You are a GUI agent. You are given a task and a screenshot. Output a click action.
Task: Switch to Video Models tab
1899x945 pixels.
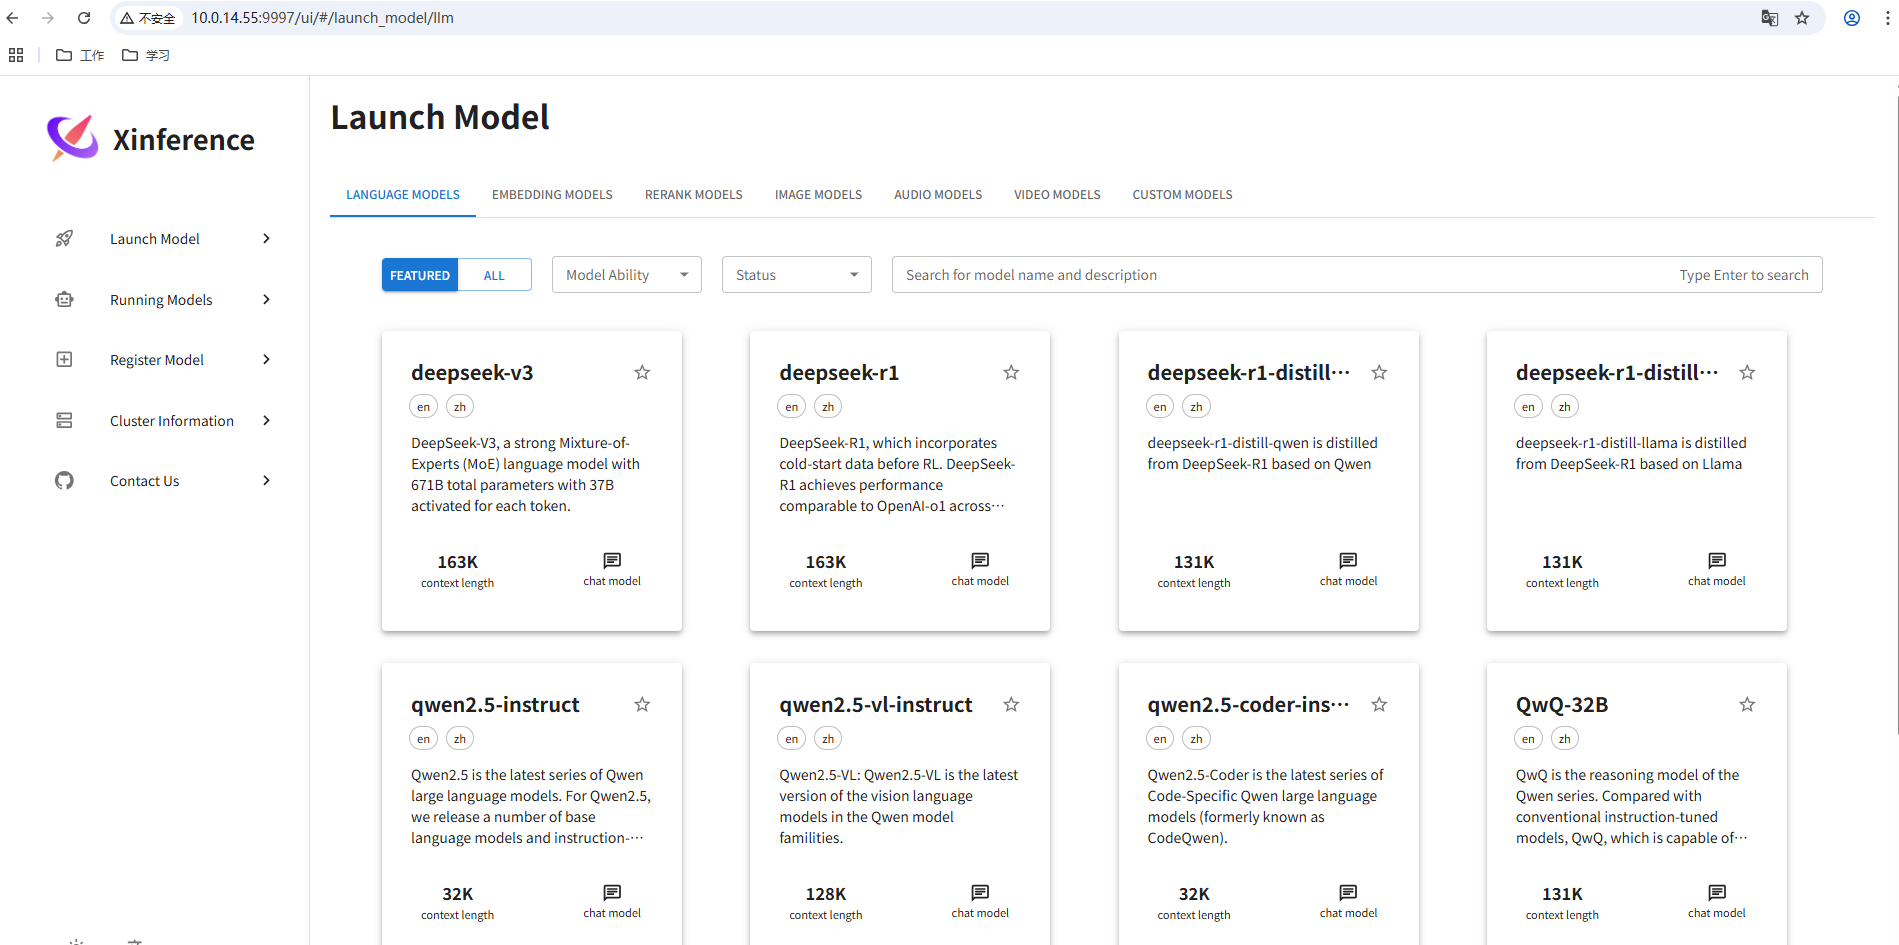pos(1057,195)
